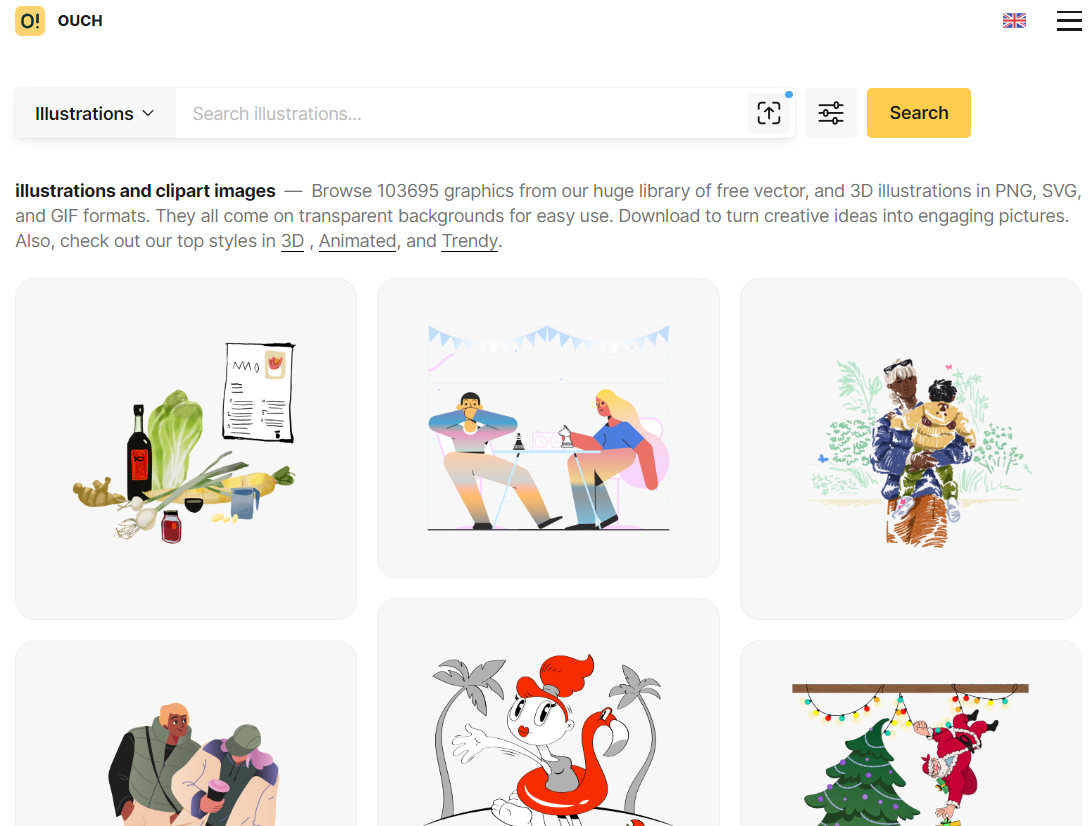
Task: Click the yellow Search button
Action: 918,113
